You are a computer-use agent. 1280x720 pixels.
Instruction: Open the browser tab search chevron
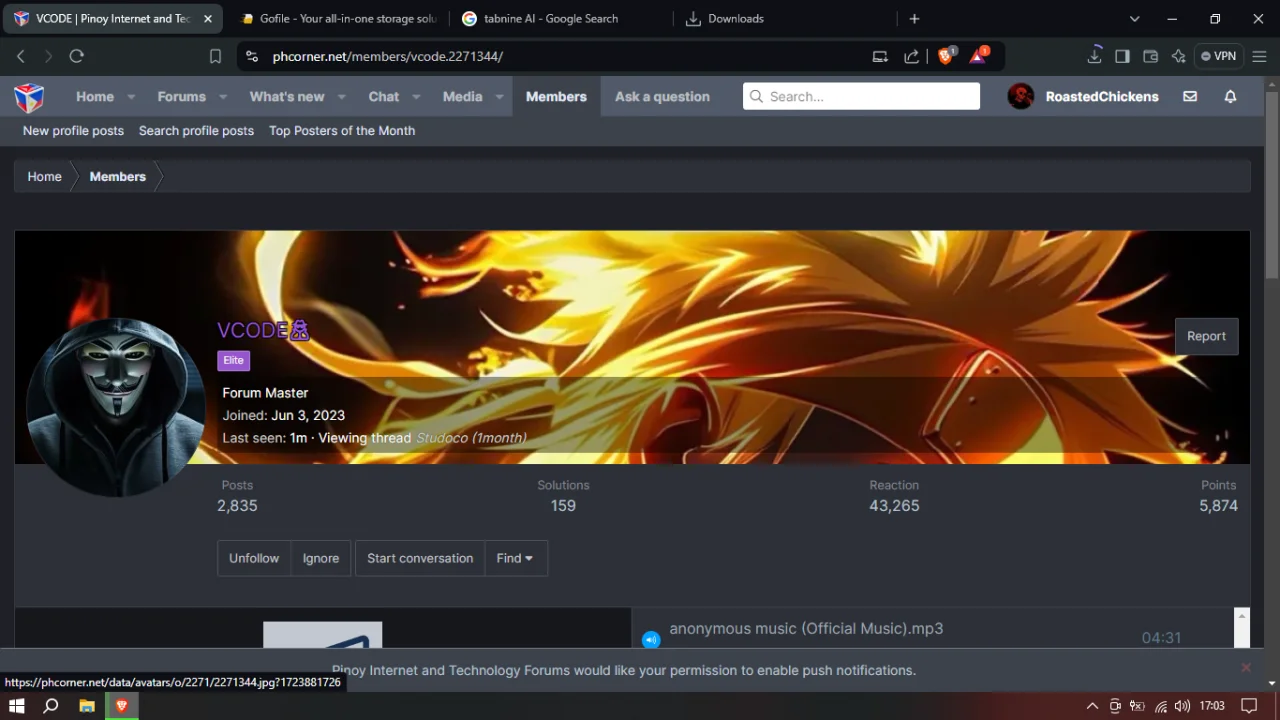pos(1134,18)
